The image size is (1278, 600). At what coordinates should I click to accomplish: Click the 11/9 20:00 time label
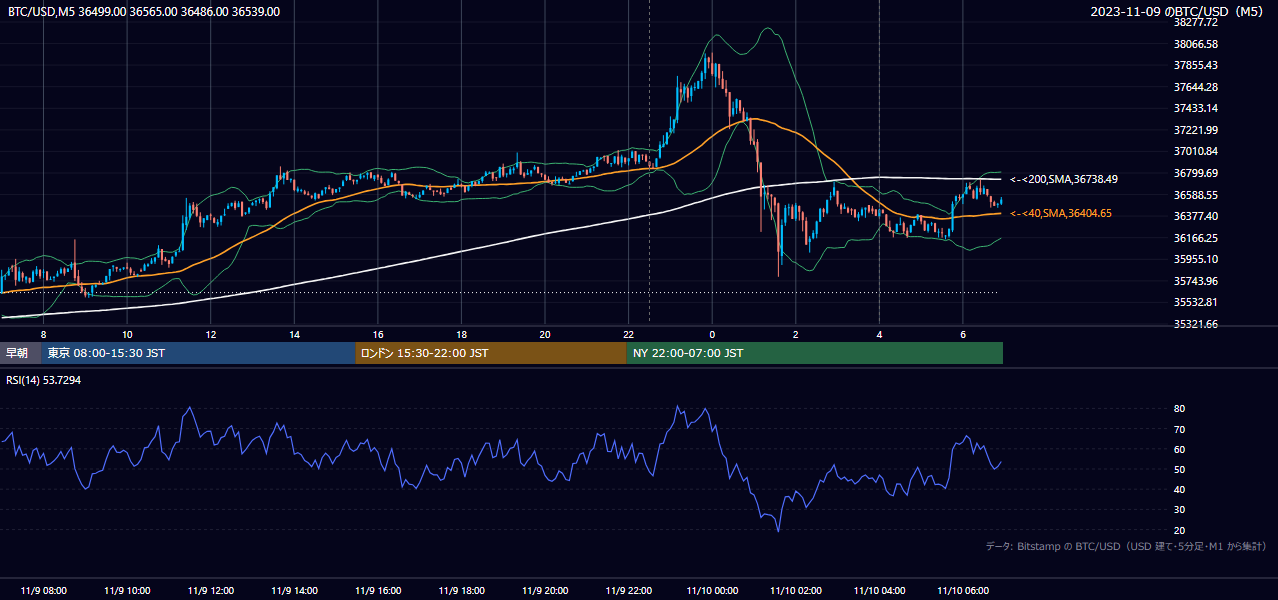click(x=544, y=590)
